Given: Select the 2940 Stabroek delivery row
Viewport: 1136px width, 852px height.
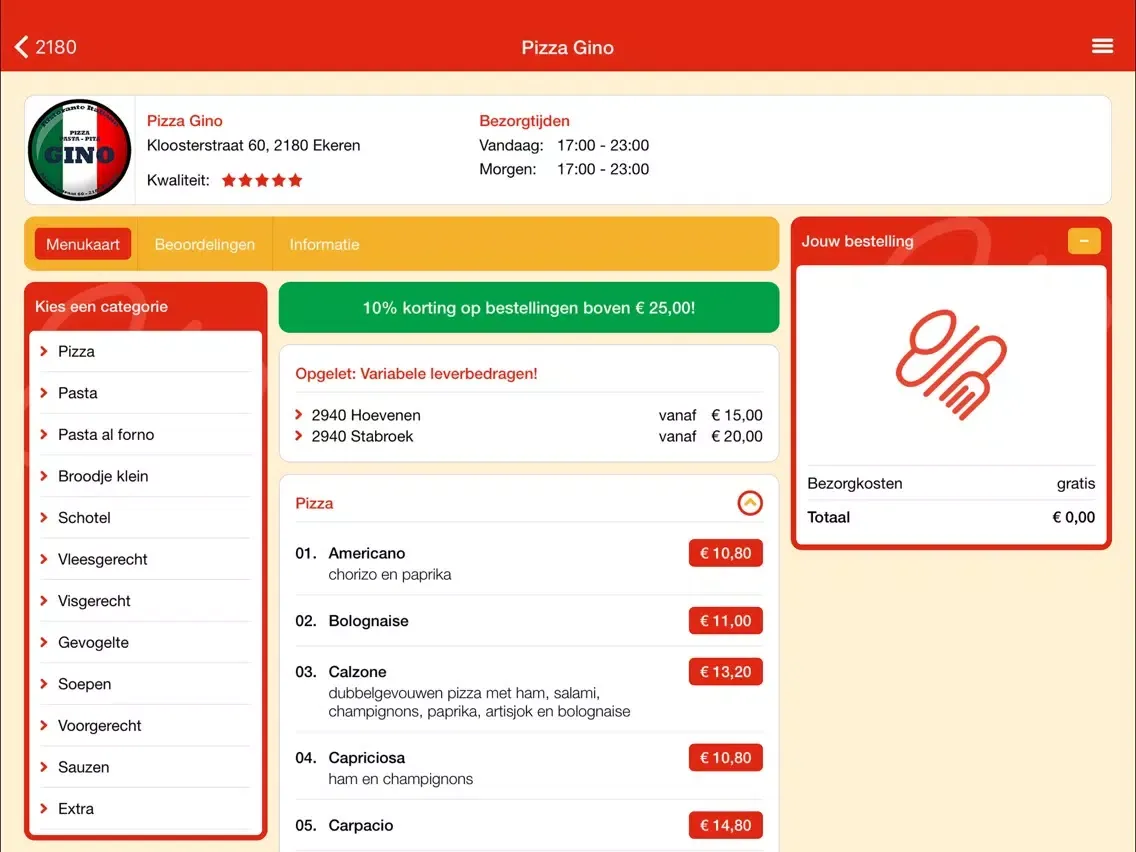Looking at the screenshot, I should pos(529,436).
